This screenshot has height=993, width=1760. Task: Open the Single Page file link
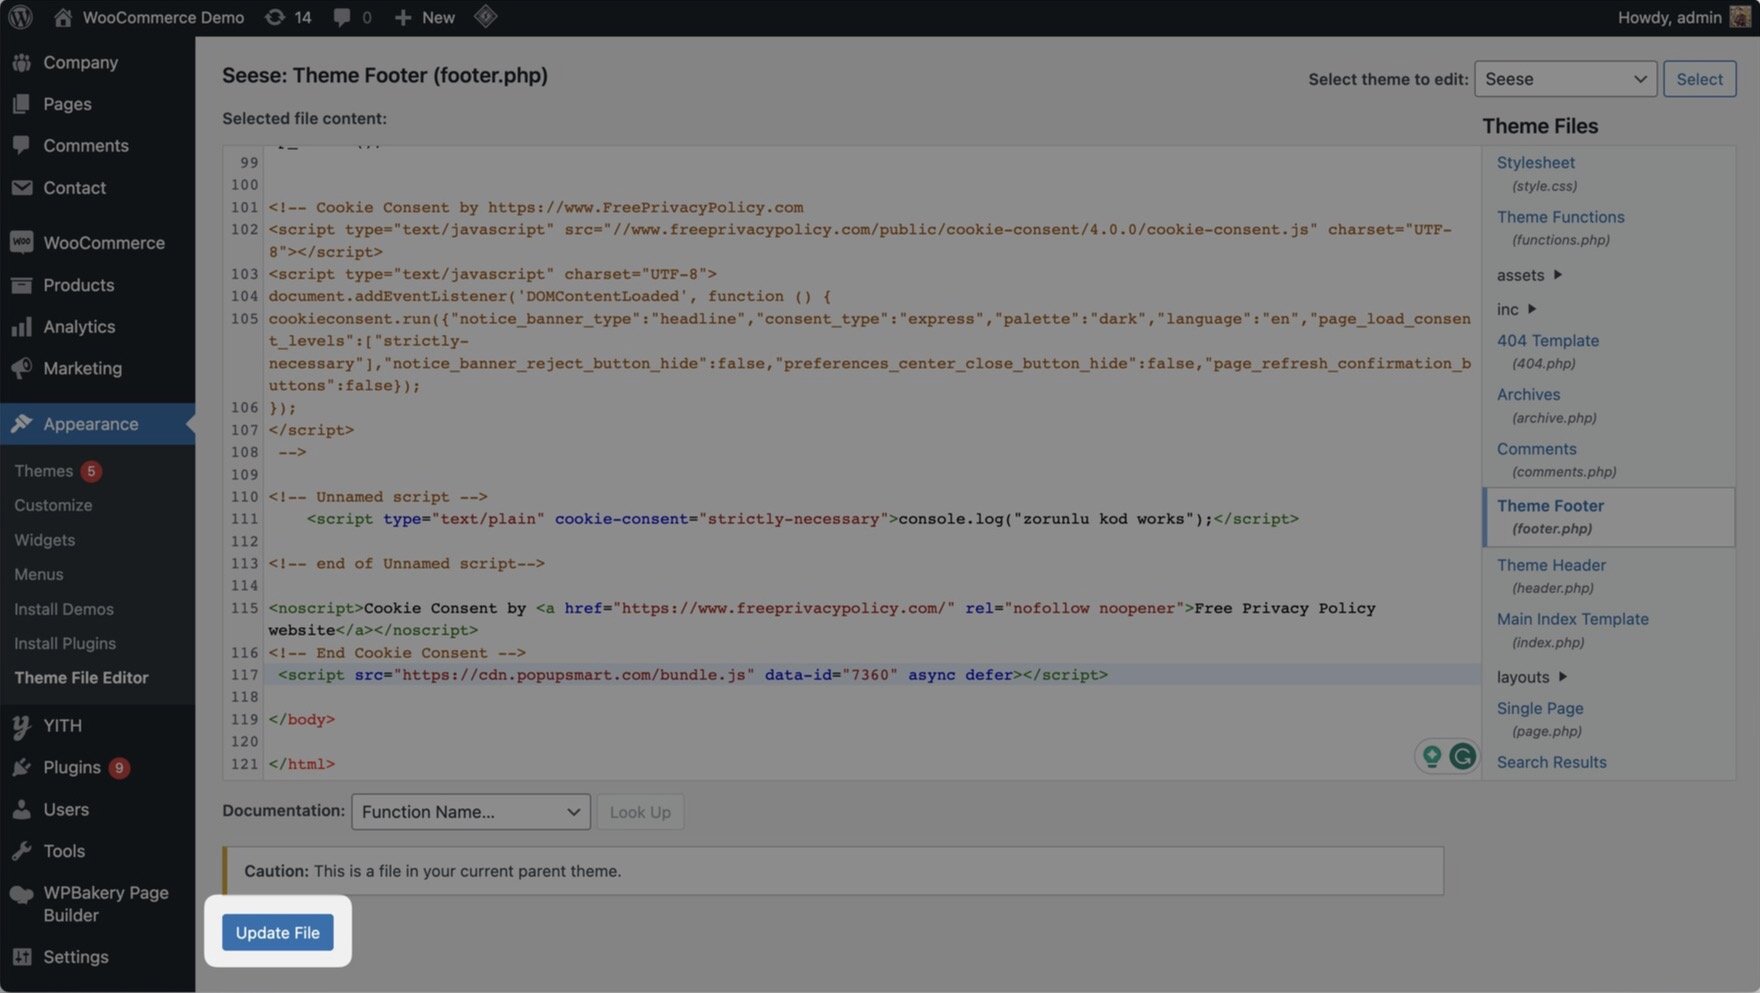coord(1540,708)
